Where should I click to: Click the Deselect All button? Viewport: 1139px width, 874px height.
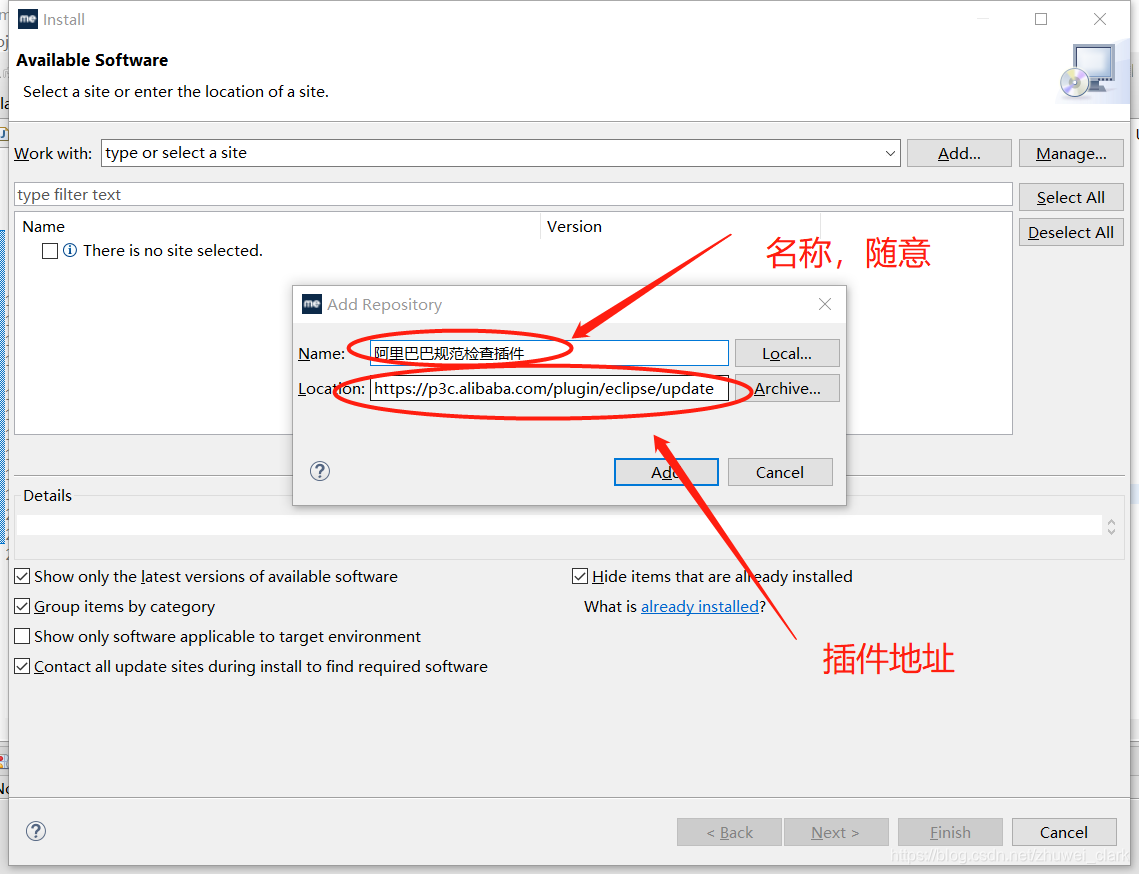[1071, 232]
